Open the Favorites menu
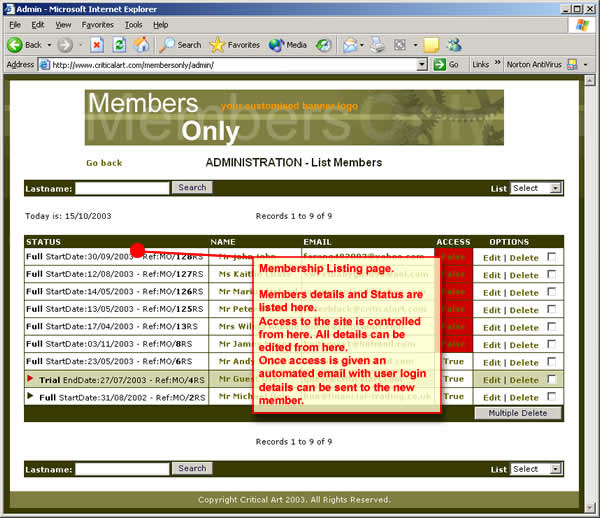 tap(98, 25)
